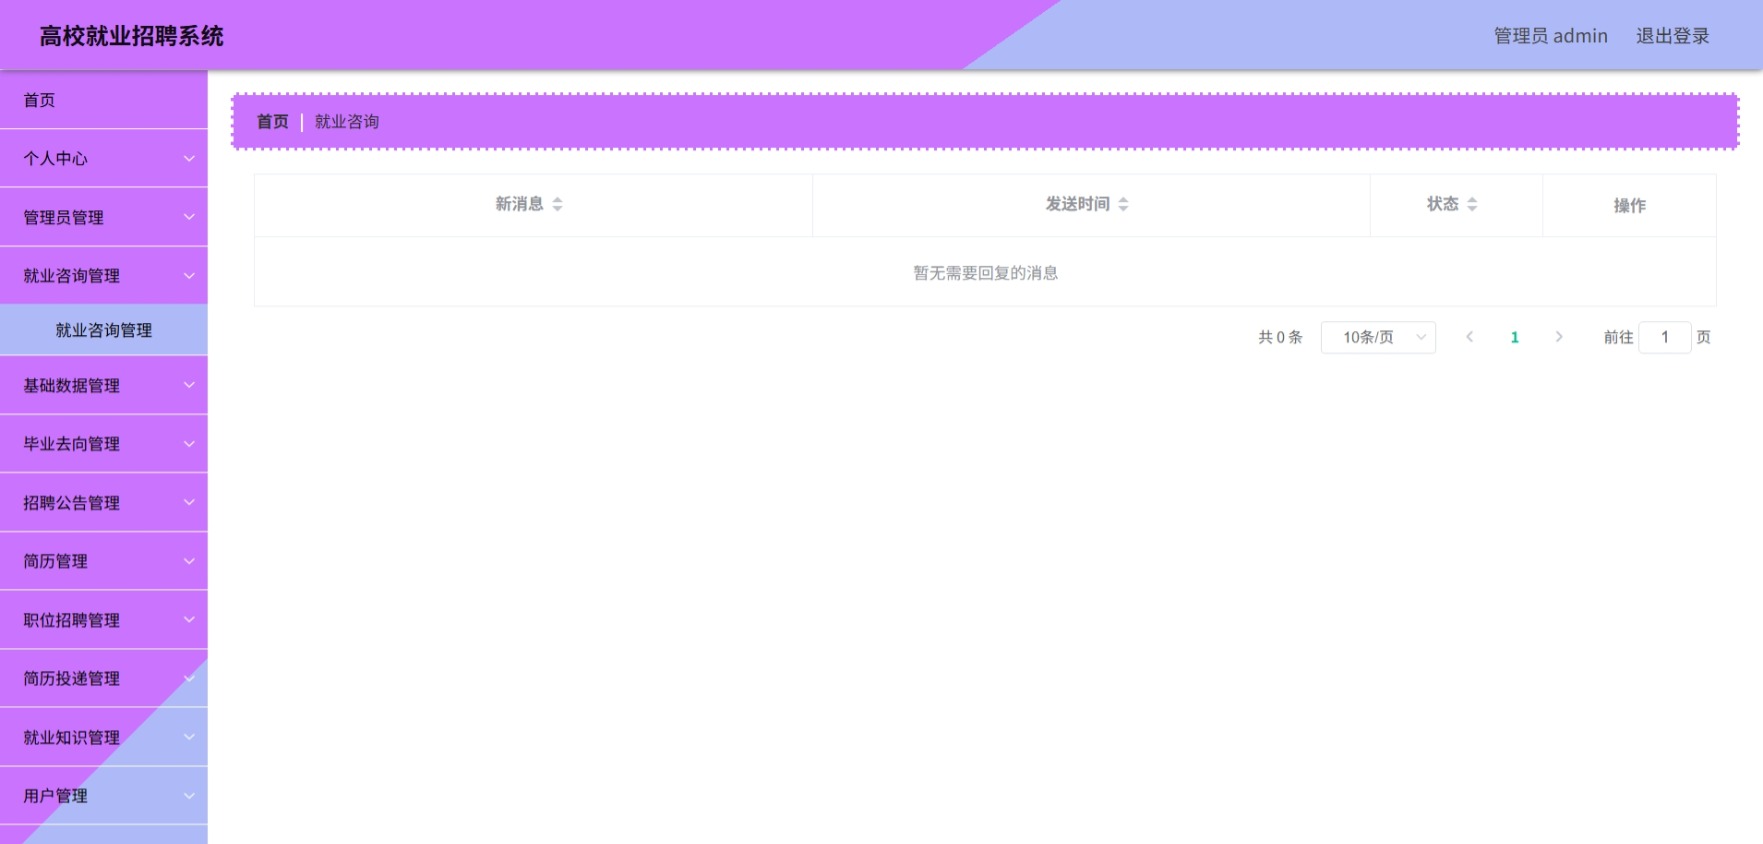Image resolution: width=1763 pixels, height=844 pixels.
Task: Expand the 管理员管理 sidebar menu
Action: [x=104, y=217]
